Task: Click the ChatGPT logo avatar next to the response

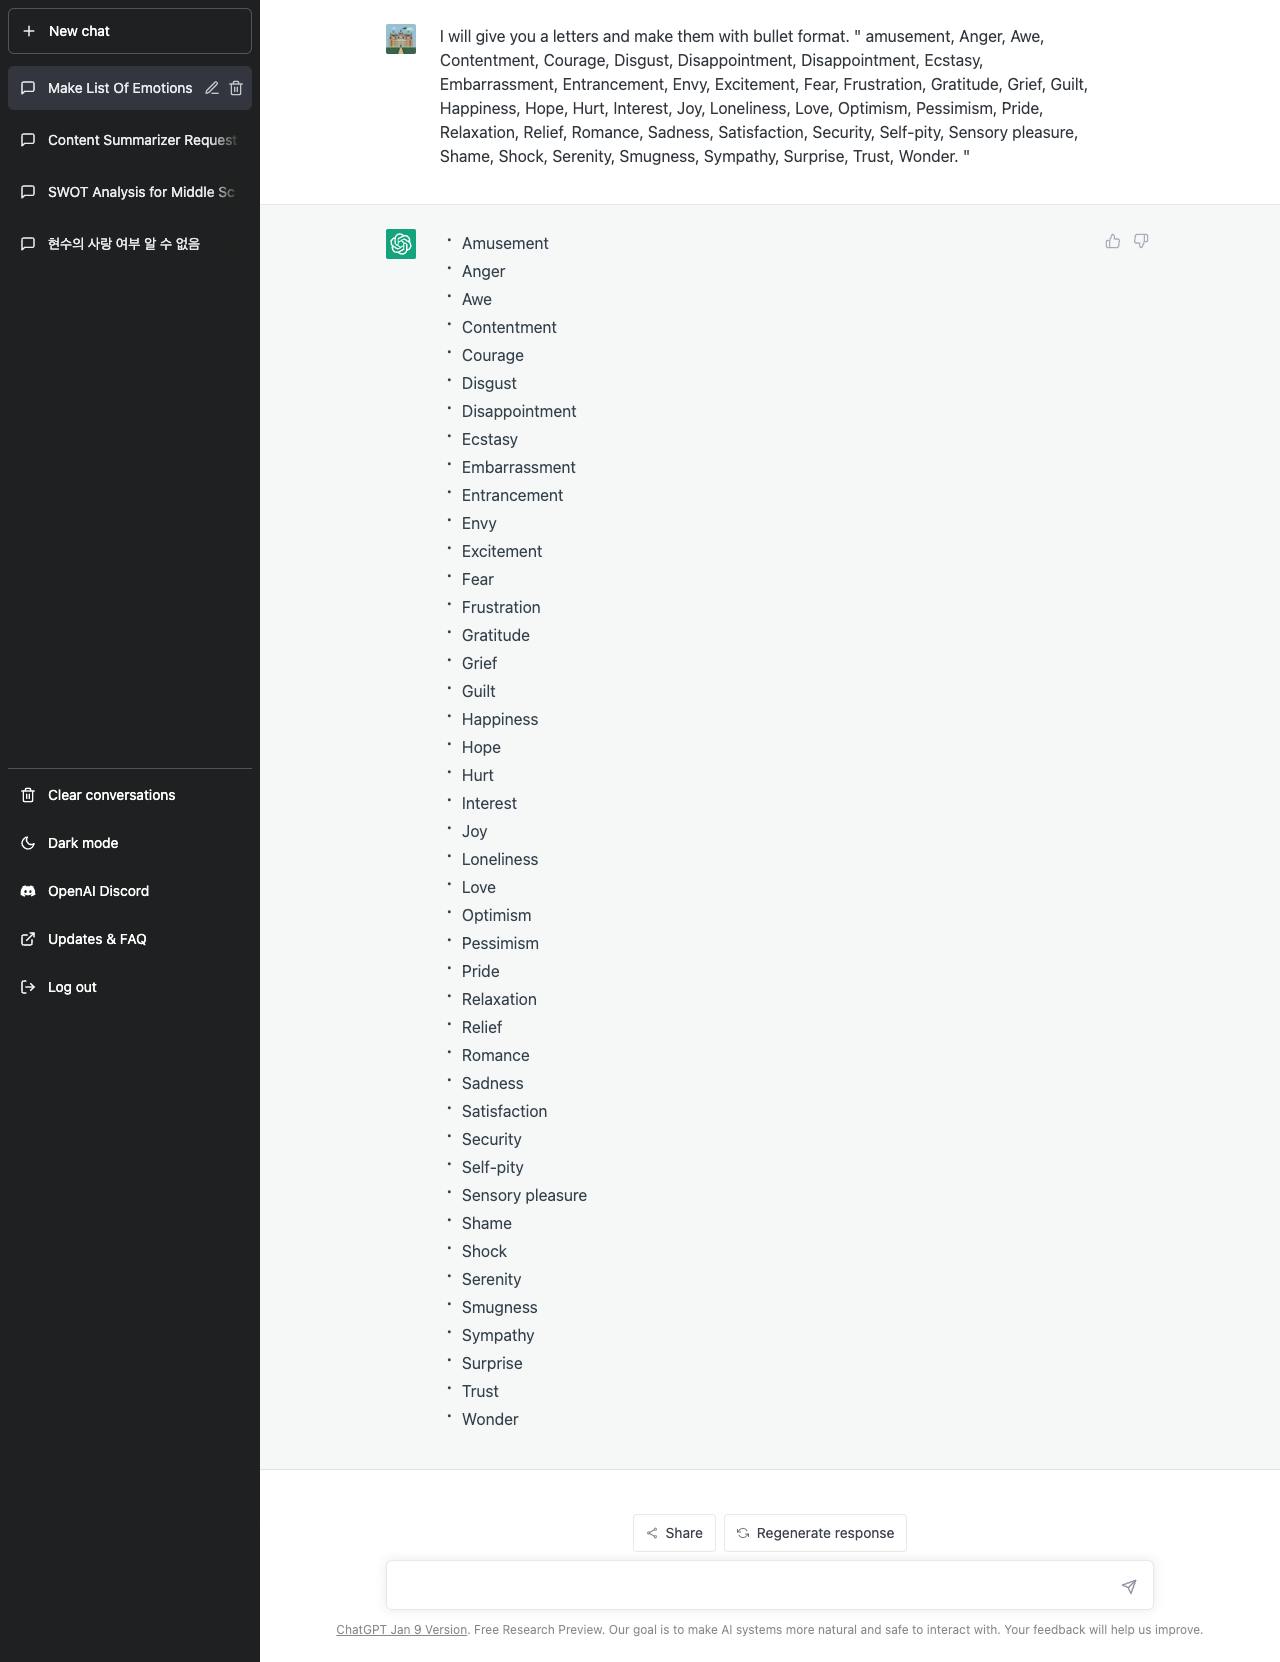Action: pos(401,244)
